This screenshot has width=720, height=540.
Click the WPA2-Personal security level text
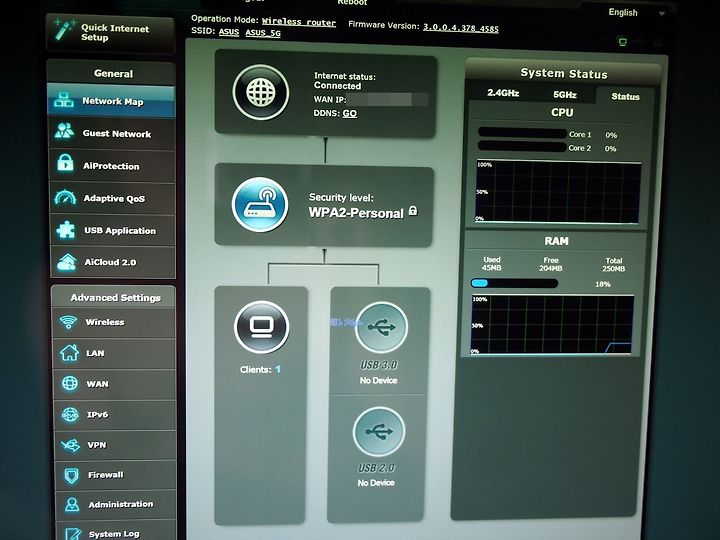[356, 213]
